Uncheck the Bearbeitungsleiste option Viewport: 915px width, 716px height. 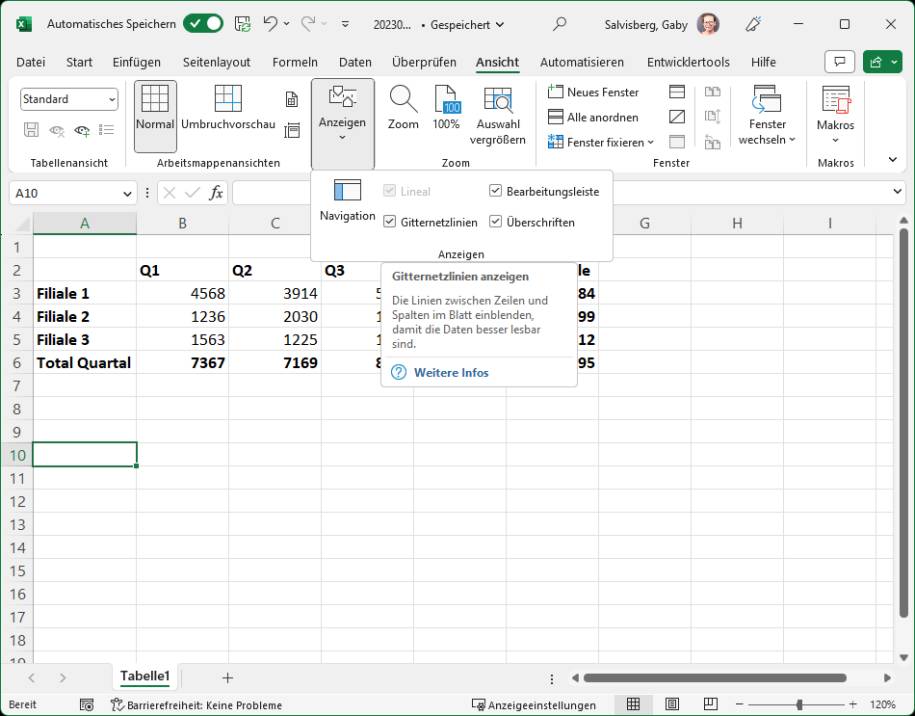496,191
